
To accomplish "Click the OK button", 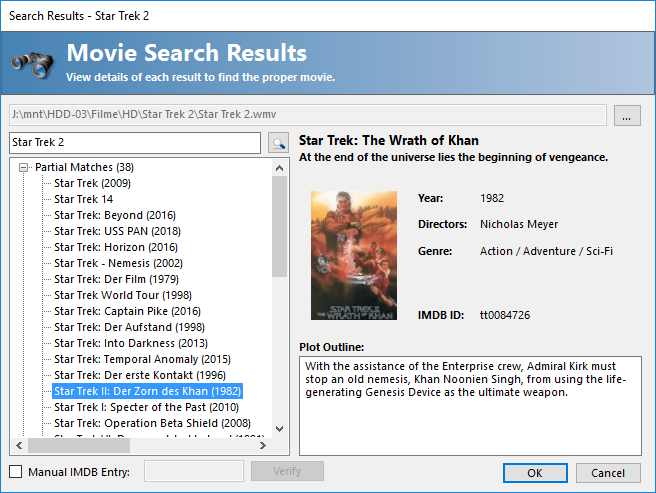I will (x=535, y=473).
